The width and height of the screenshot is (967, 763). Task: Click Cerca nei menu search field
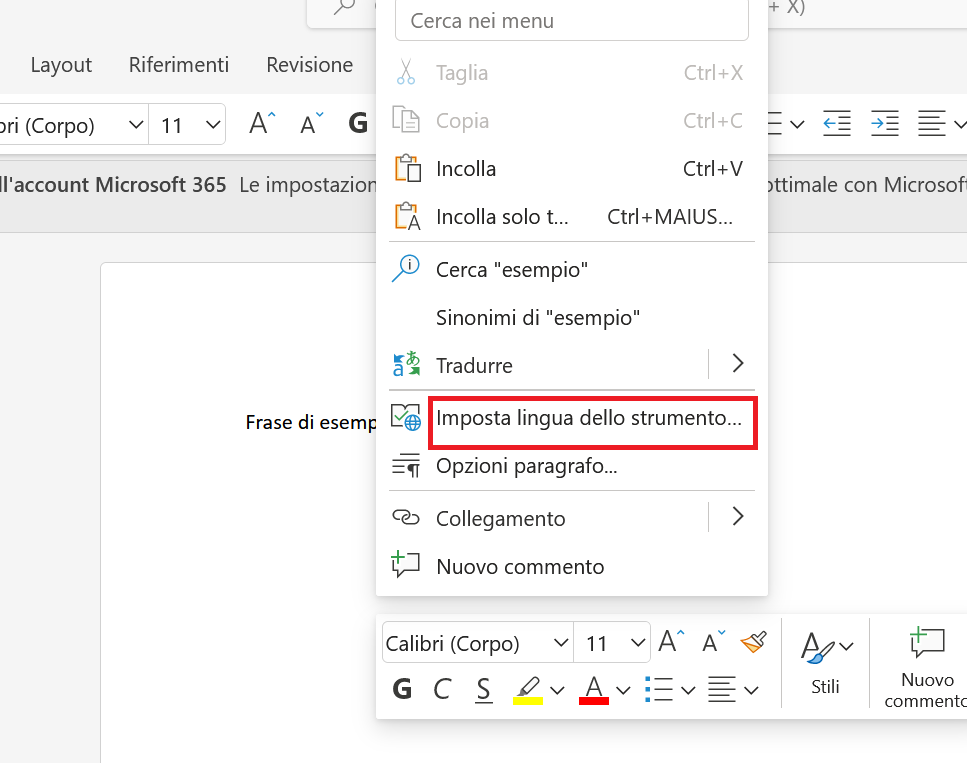click(572, 21)
